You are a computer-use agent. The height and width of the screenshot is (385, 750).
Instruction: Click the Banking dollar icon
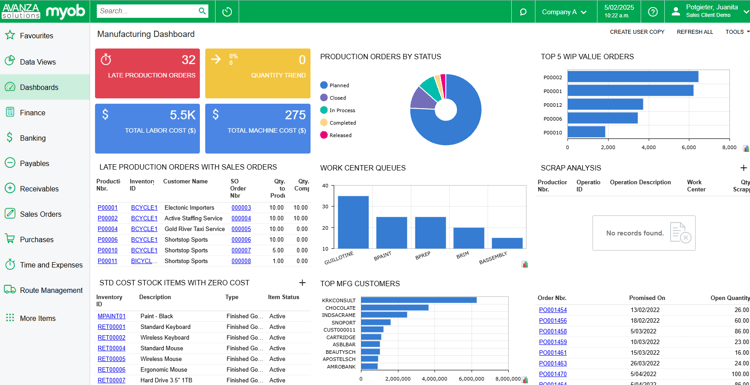9,138
